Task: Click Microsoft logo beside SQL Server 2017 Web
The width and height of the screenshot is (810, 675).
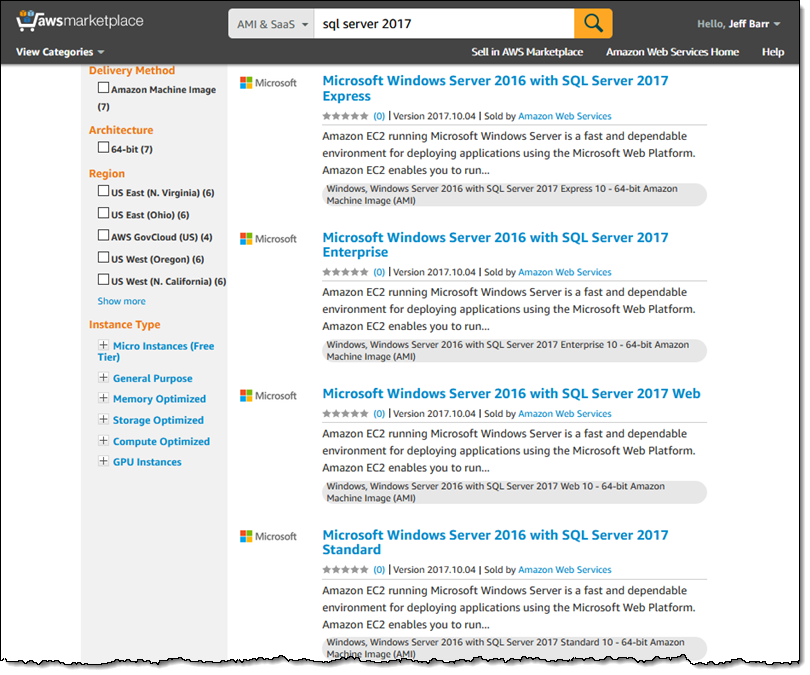Action: [268, 396]
